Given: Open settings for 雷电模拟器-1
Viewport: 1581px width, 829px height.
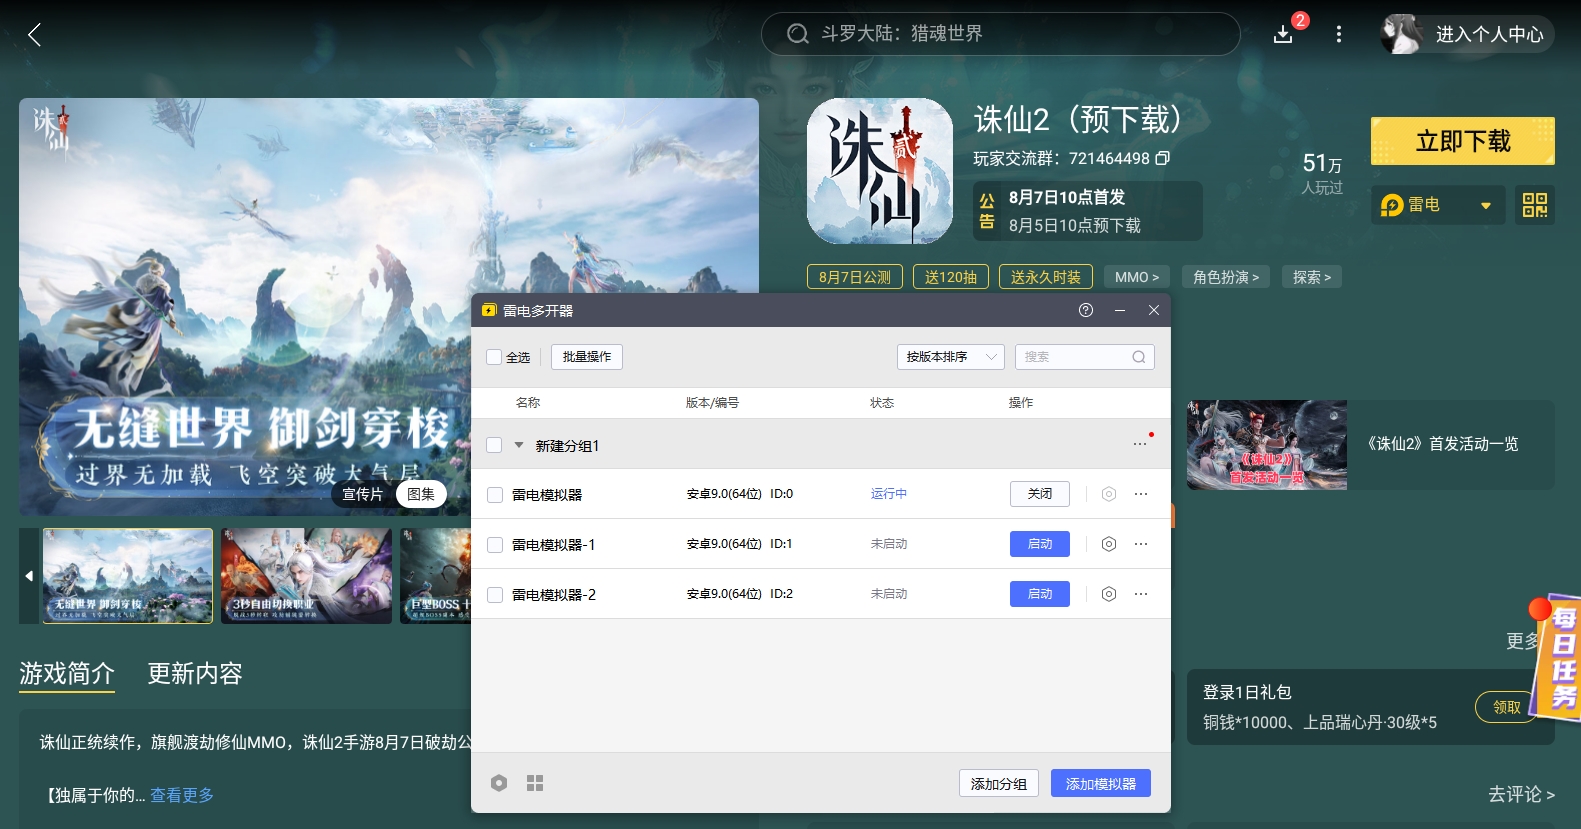Looking at the screenshot, I should [x=1109, y=544].
